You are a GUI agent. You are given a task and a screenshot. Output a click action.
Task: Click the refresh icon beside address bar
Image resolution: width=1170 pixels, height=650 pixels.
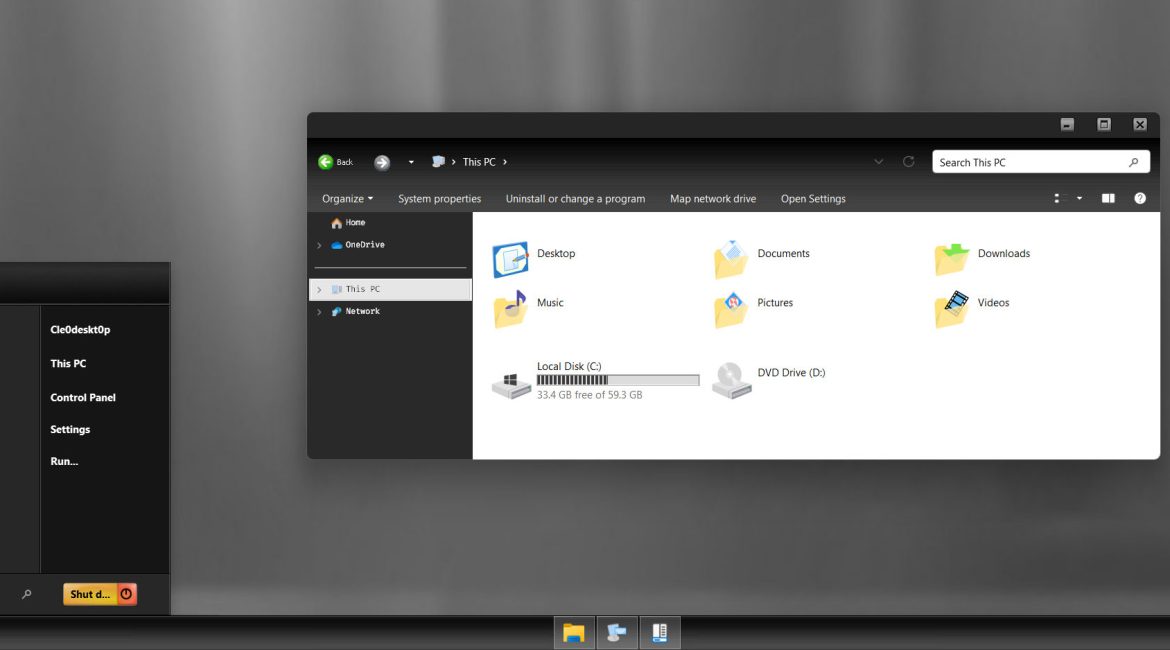908,162
